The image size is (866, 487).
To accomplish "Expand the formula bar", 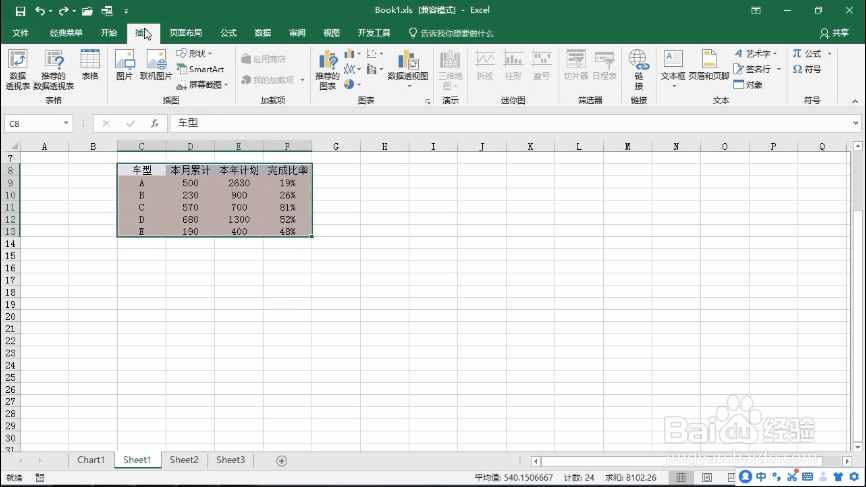I will coord(856,123).
